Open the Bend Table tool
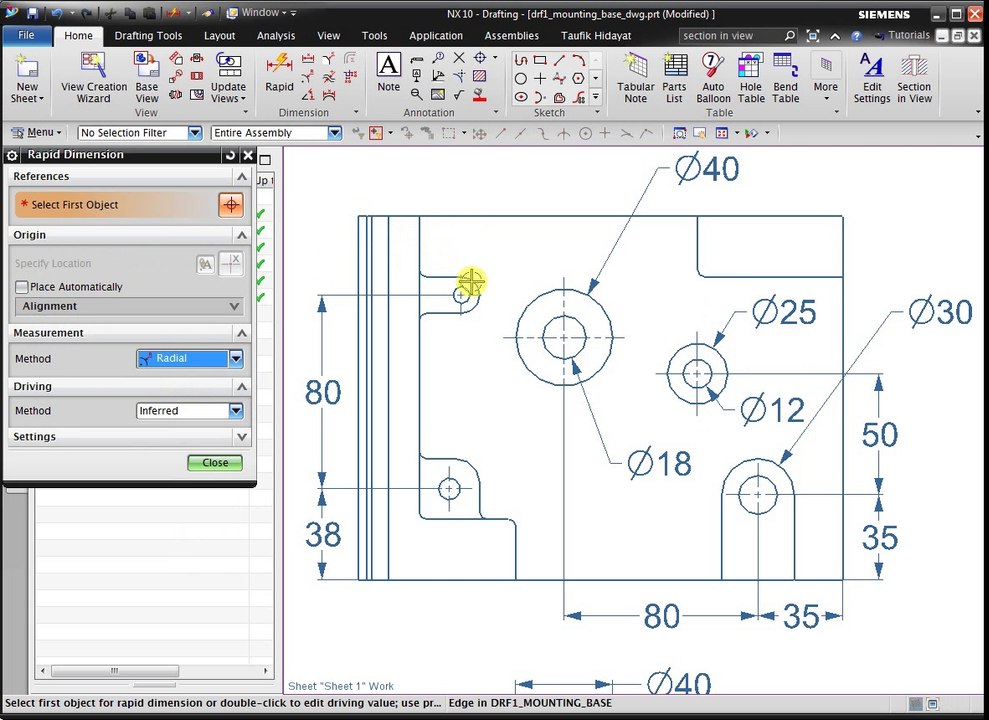The width and height of the screenshot is (989, 720). click(785, 78)
